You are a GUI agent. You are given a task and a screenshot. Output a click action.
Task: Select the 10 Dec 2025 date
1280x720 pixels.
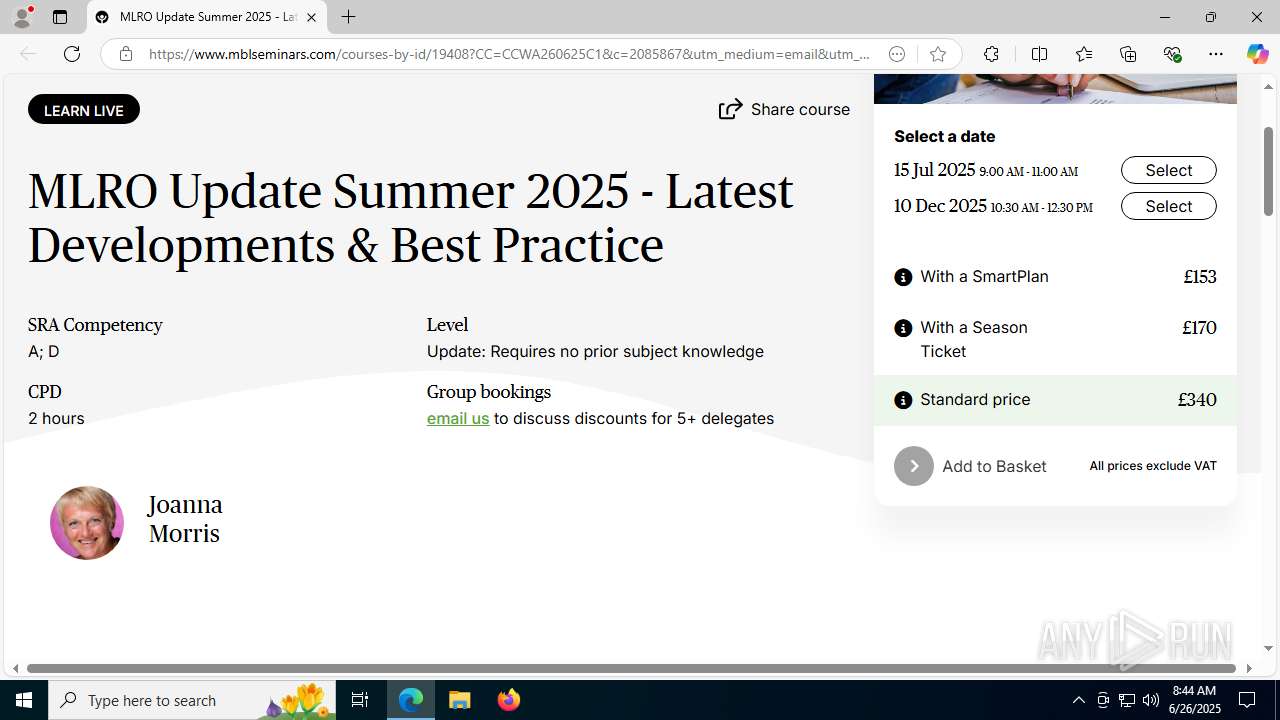tap(1168, 206)
